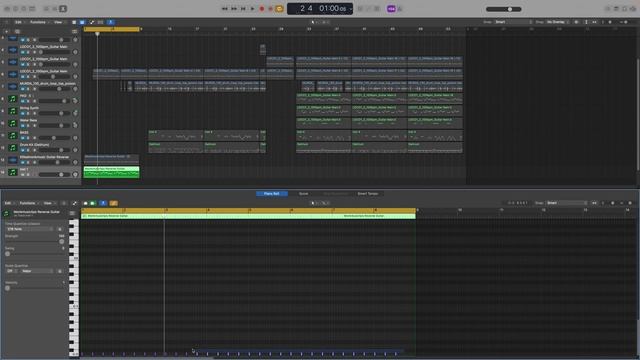Image resolution: width=640 pixels, height=360 pixels.
Task: Toggle the green MIDI Out button in Piano Roll
Action: point(93,203)
